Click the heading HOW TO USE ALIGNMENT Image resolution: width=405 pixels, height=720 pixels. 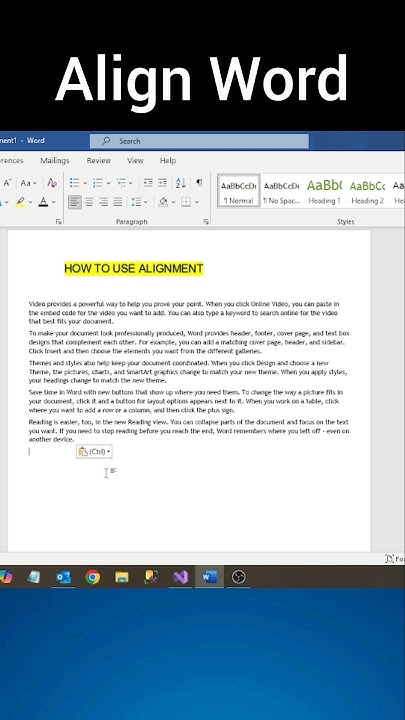point(134,269)
